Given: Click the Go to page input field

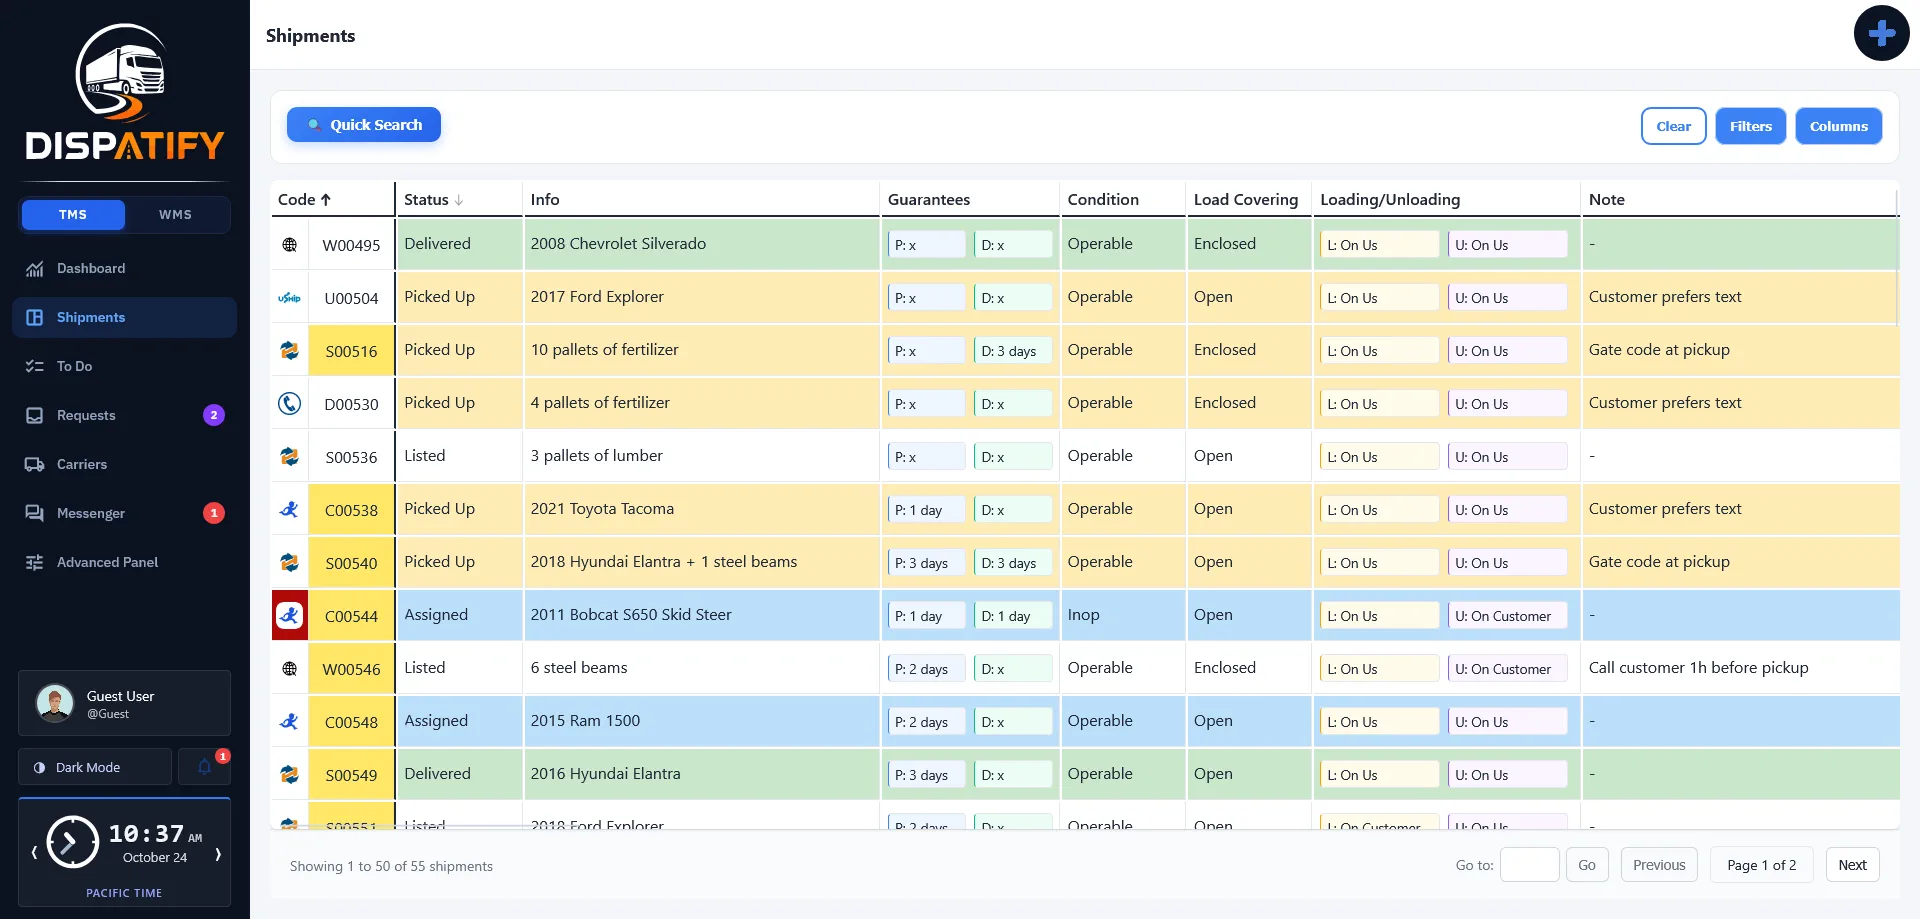Looking at the screenshot, I should coord(1530,865).
